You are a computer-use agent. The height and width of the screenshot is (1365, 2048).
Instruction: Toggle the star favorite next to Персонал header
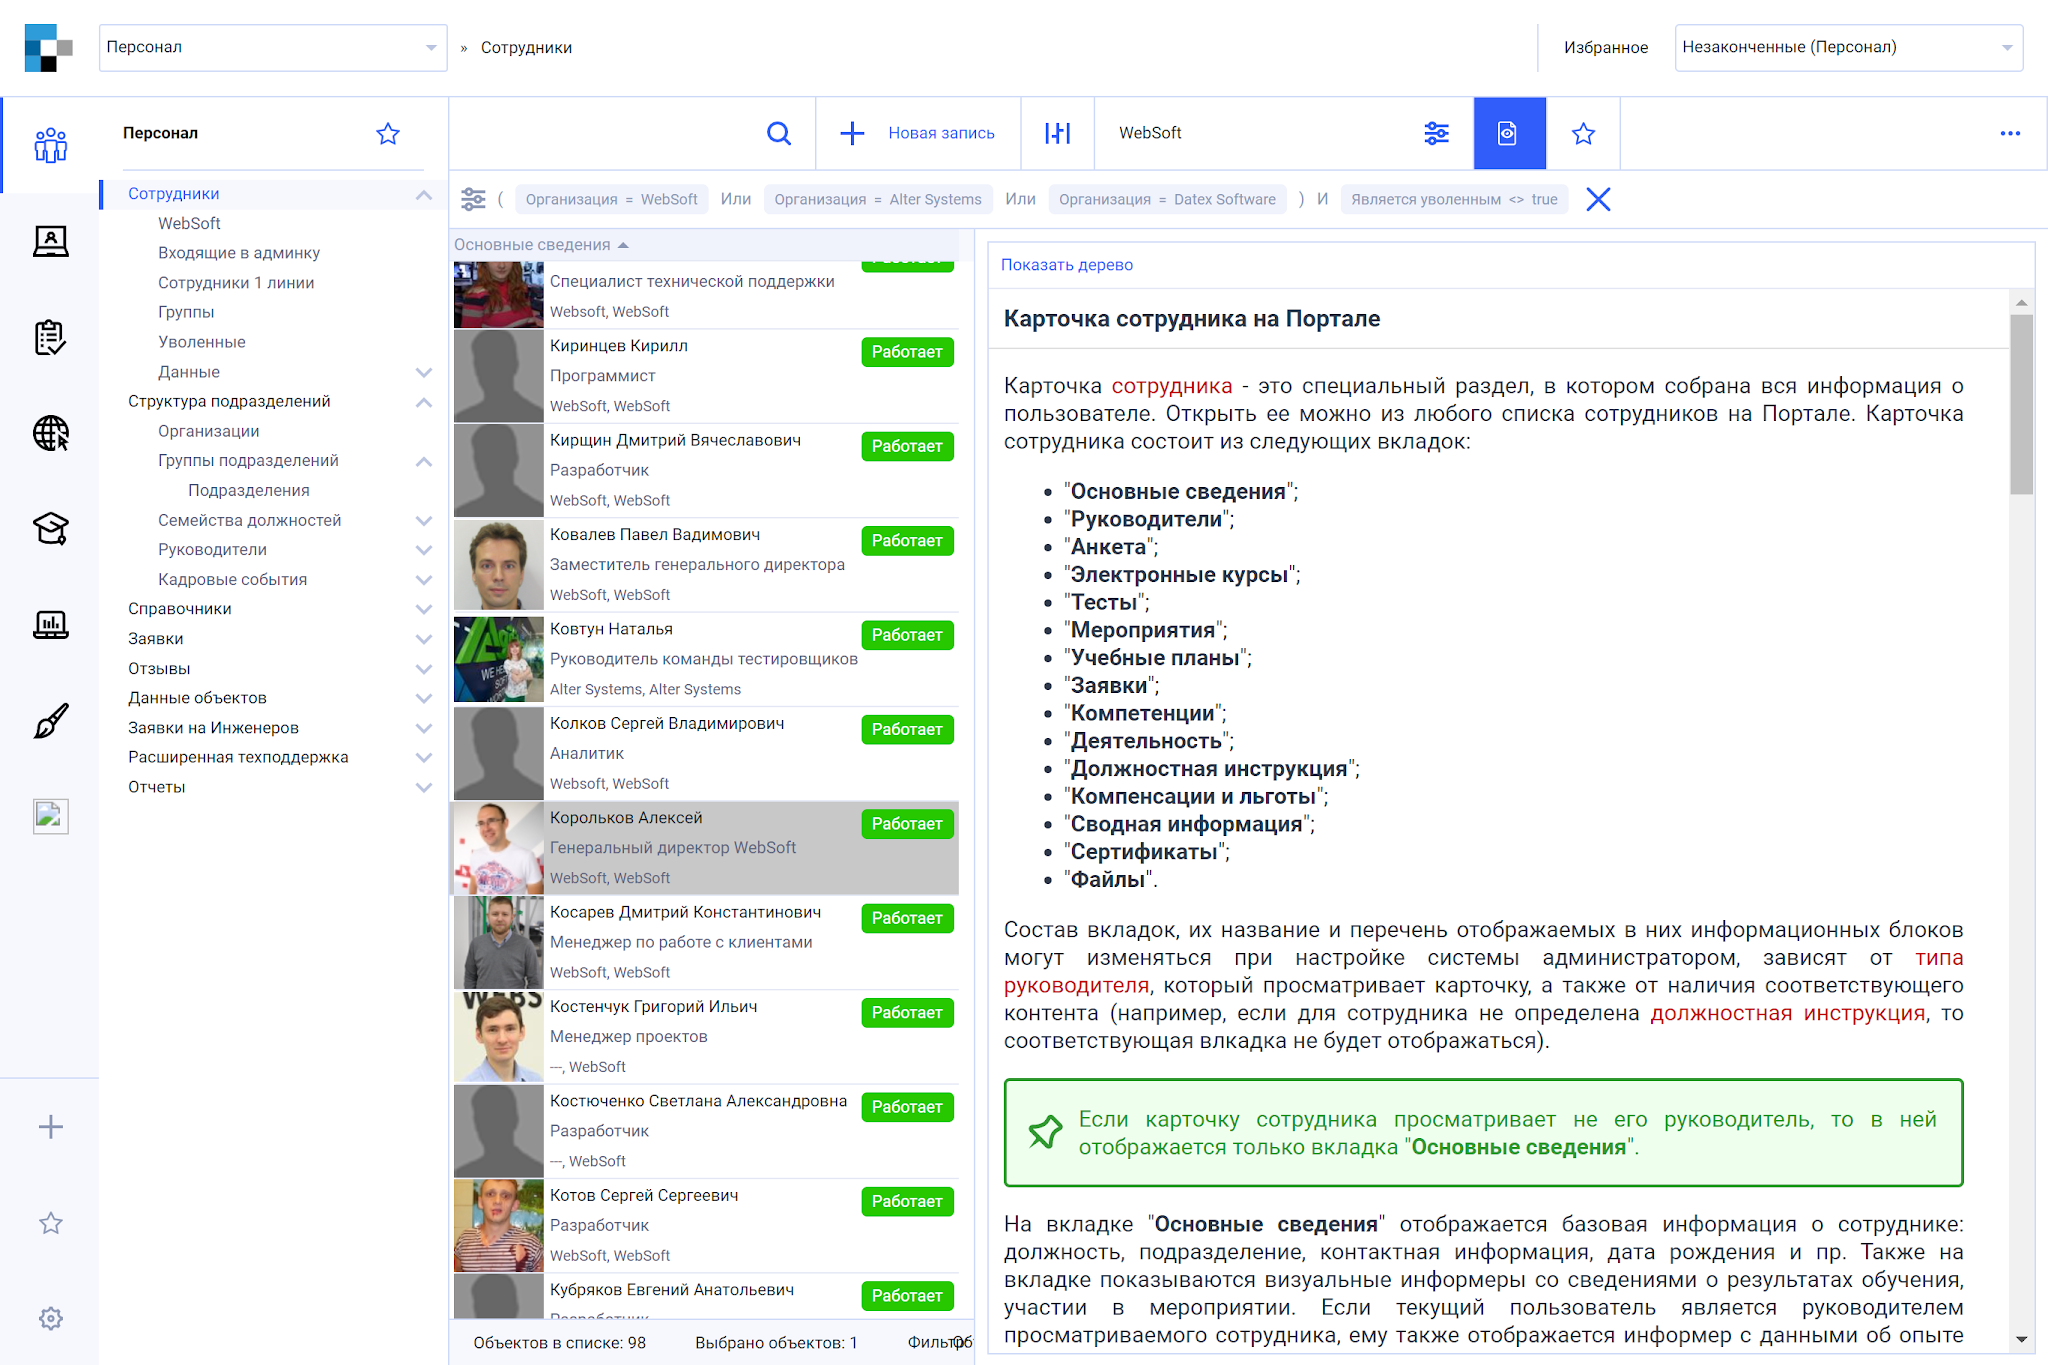pyautogui.click(x=388, y=133)
